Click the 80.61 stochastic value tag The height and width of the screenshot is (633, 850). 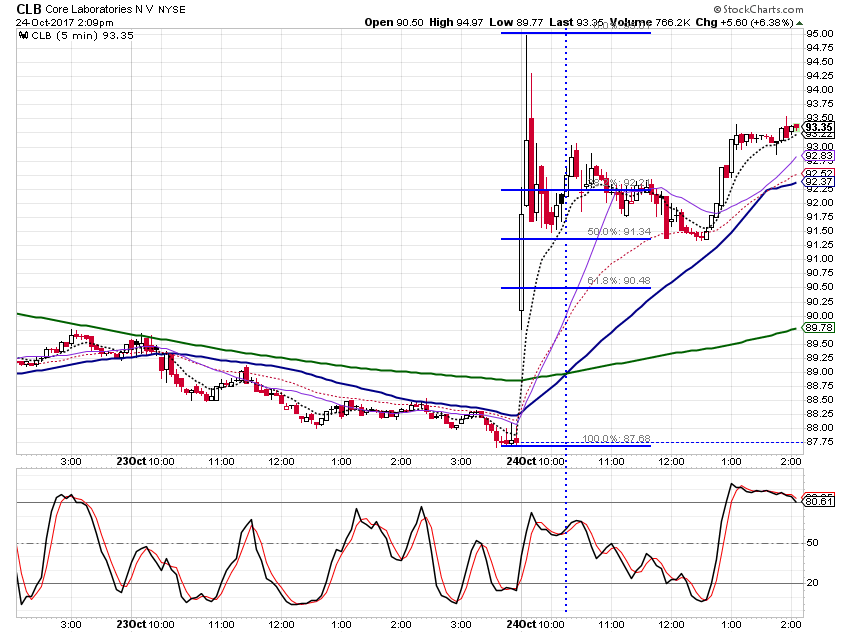pos(819,502)
